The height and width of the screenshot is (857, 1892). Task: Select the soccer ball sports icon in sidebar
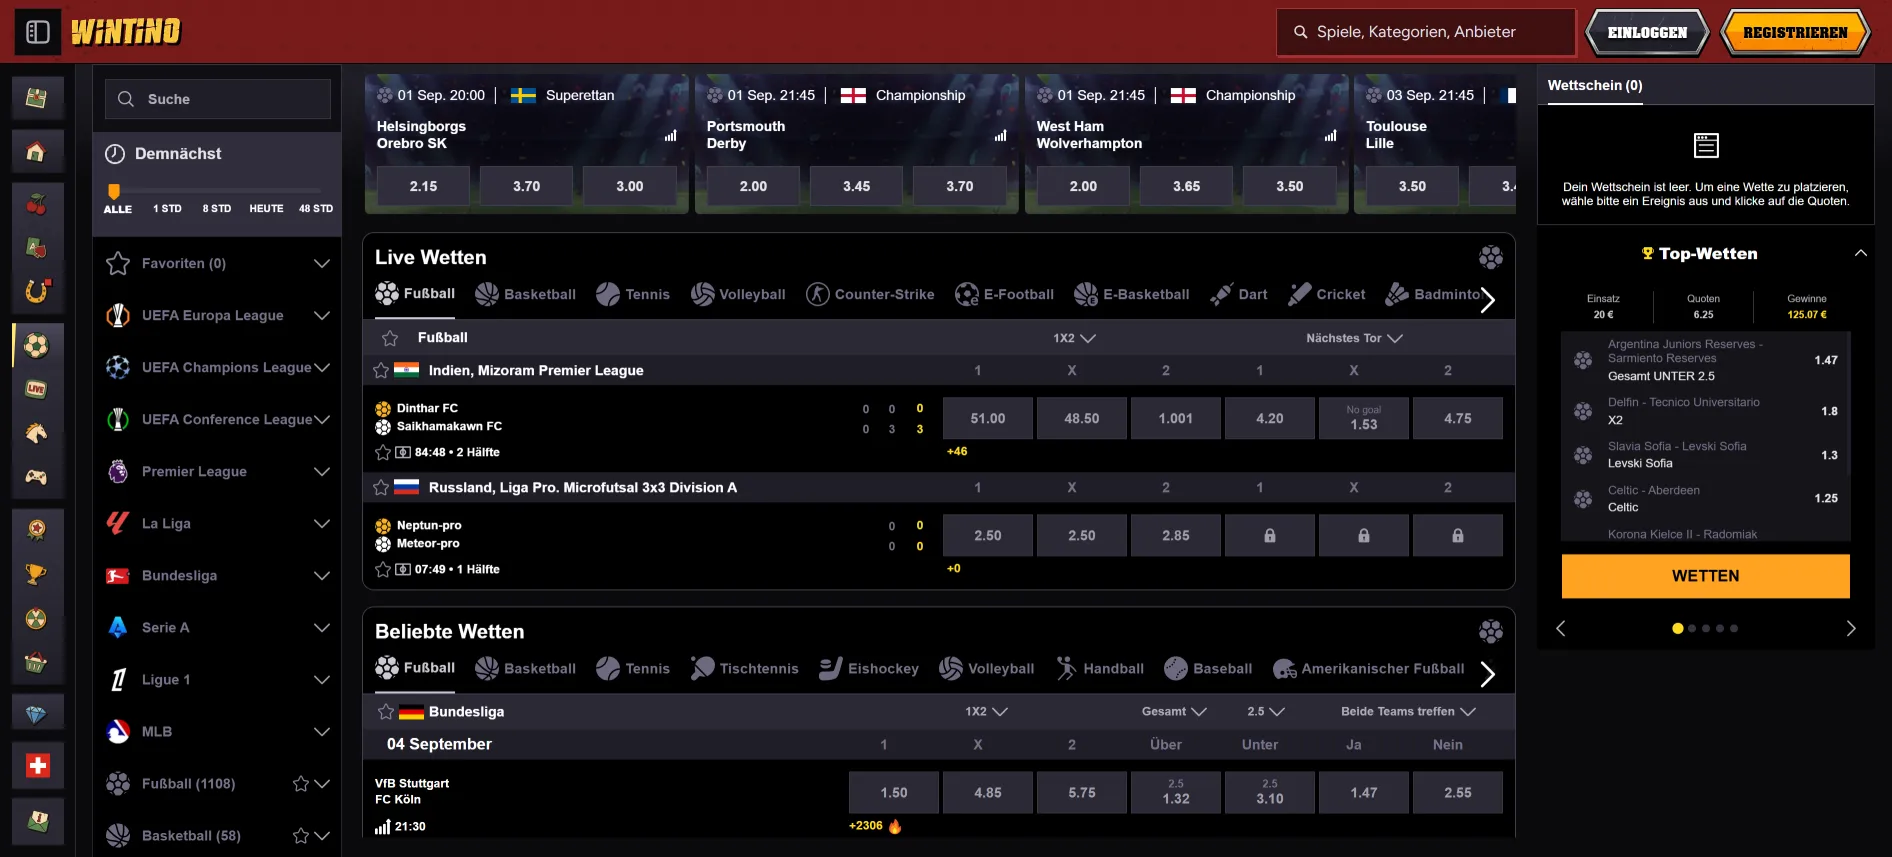coord(37,346)
